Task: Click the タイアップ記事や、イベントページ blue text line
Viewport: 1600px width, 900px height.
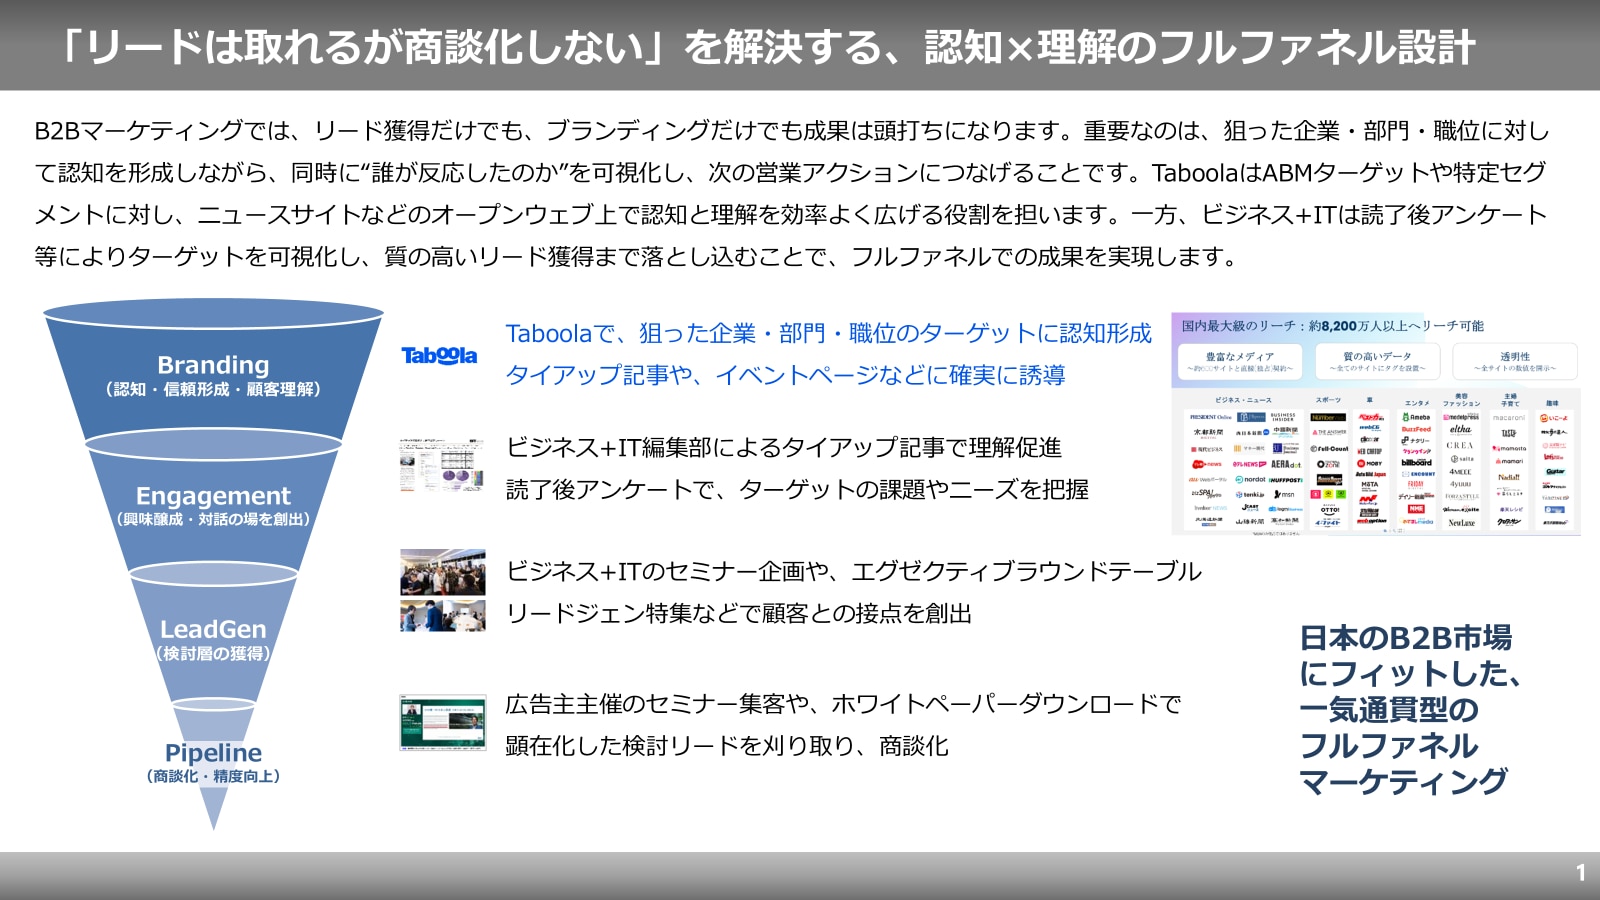Action: coord(785,375)
